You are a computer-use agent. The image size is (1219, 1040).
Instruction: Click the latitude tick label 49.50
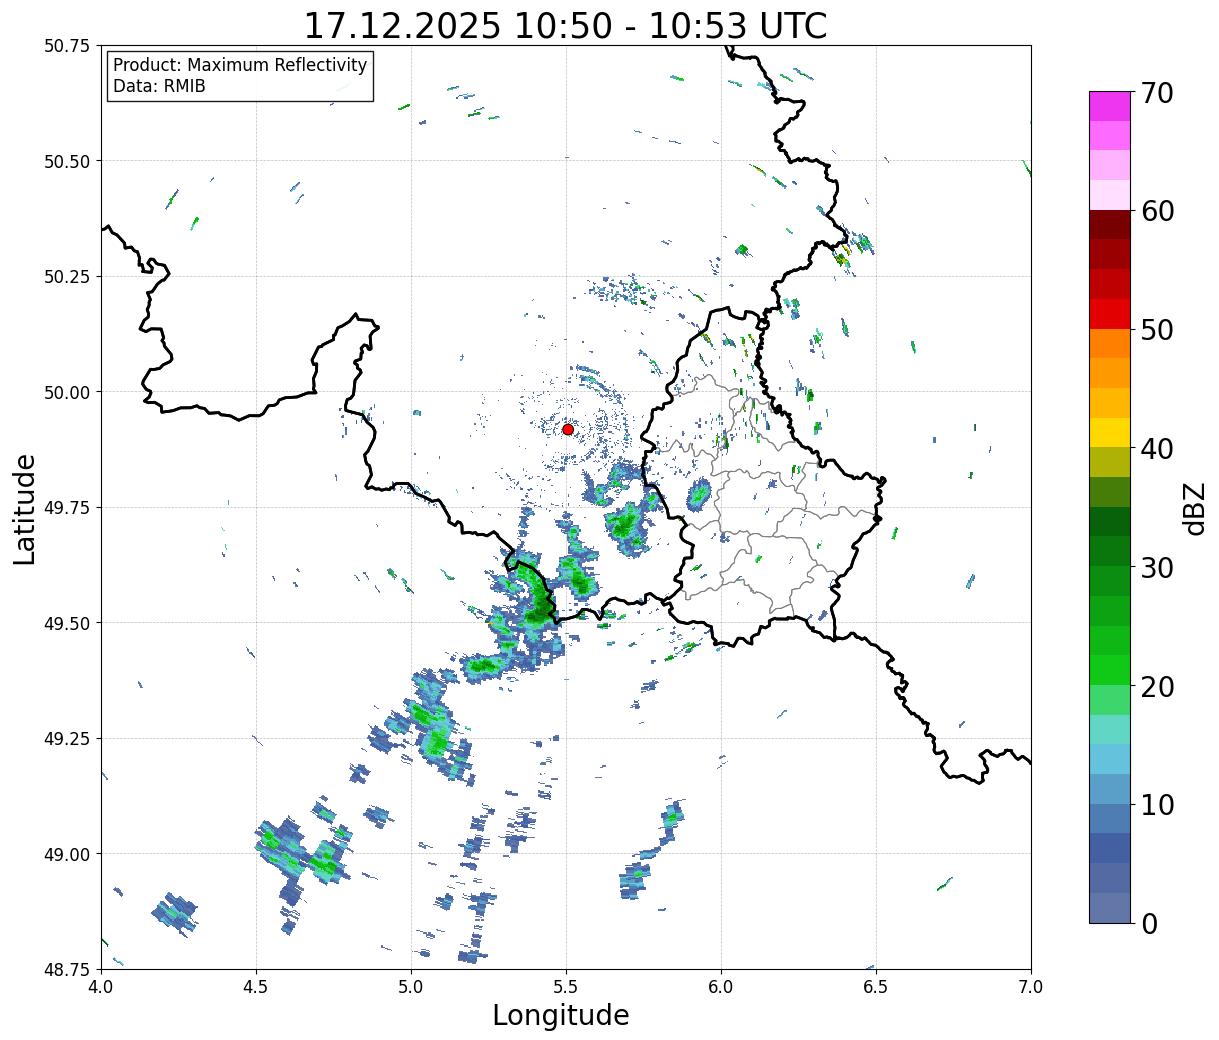point(66,623)
